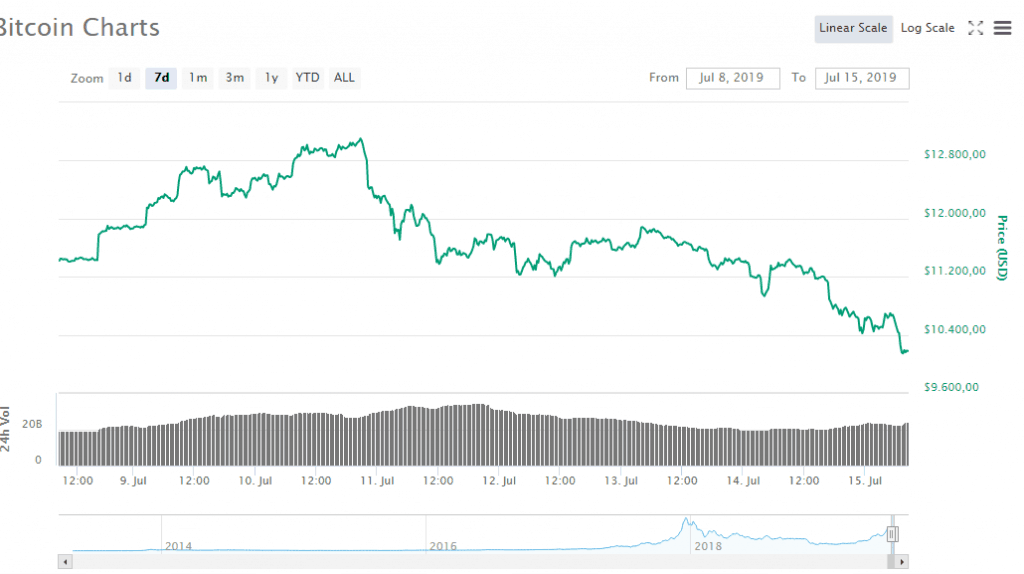Click the 10. Jul date label
This screenshot has height=574, width=1024.
255,481
